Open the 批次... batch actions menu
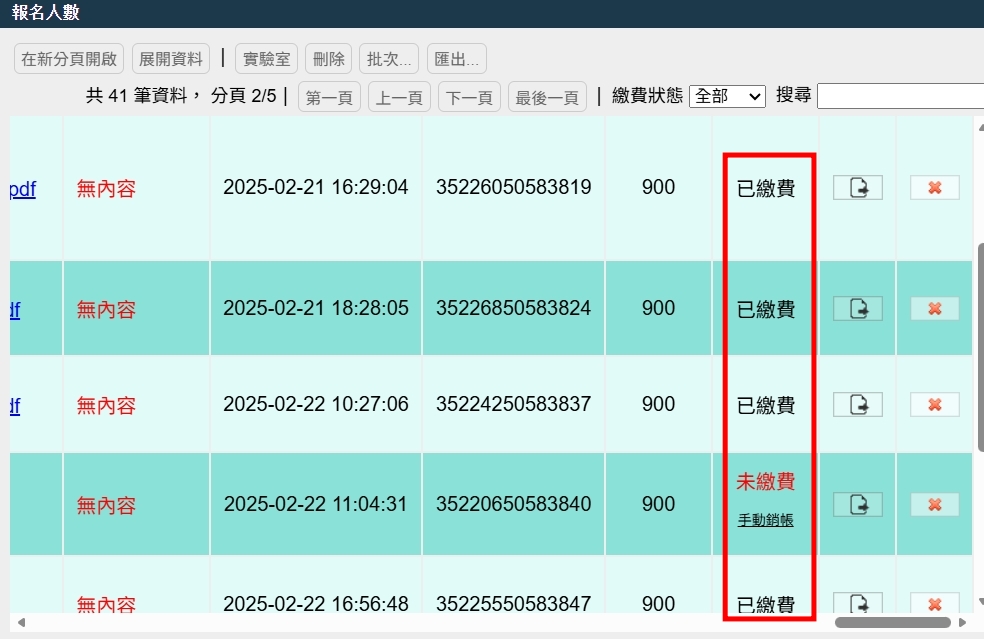The image size is (984, 639). point(388,58)
